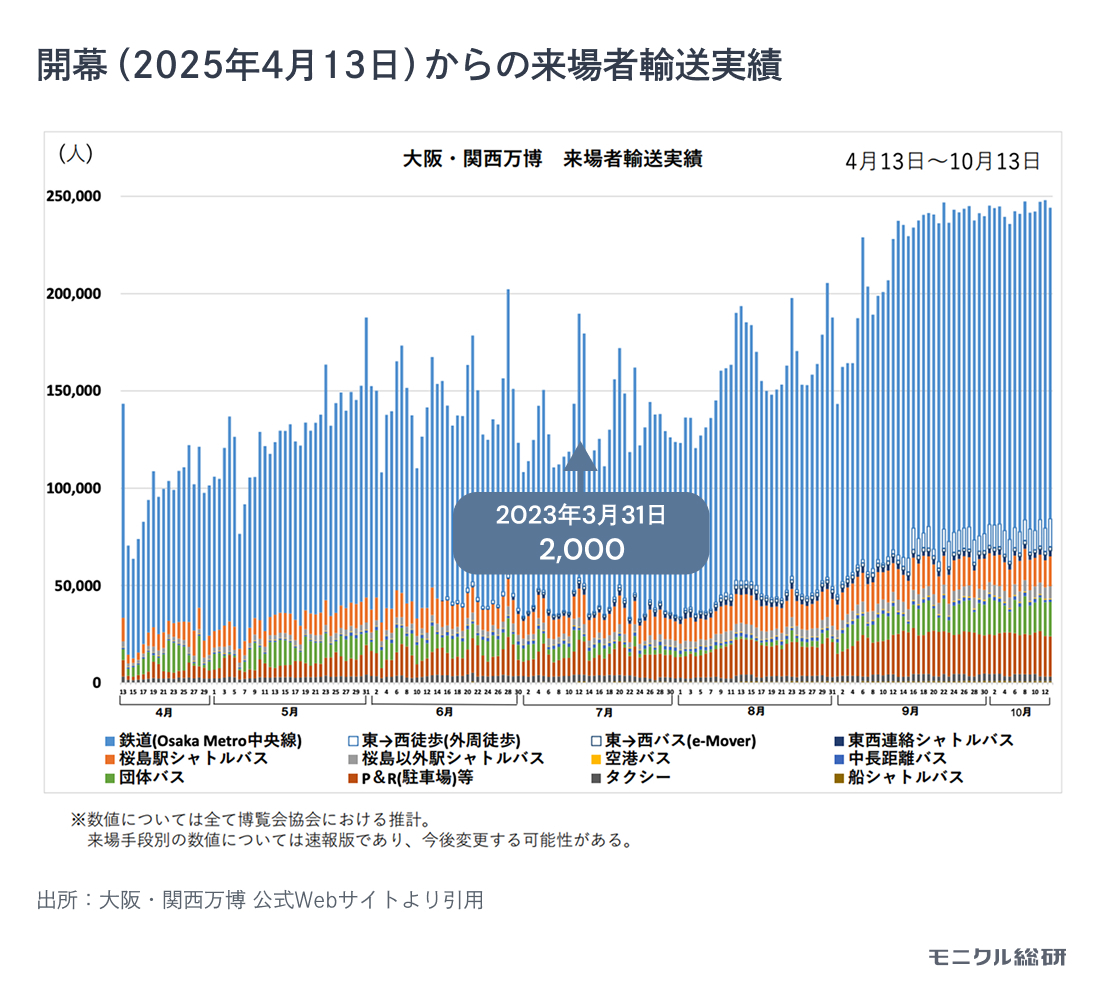The height and width of the screenshot is (1004, 1104).
Task: Click the 大阪・関西万博 来場者輸送実績 chart title
Action: point(551,159)
